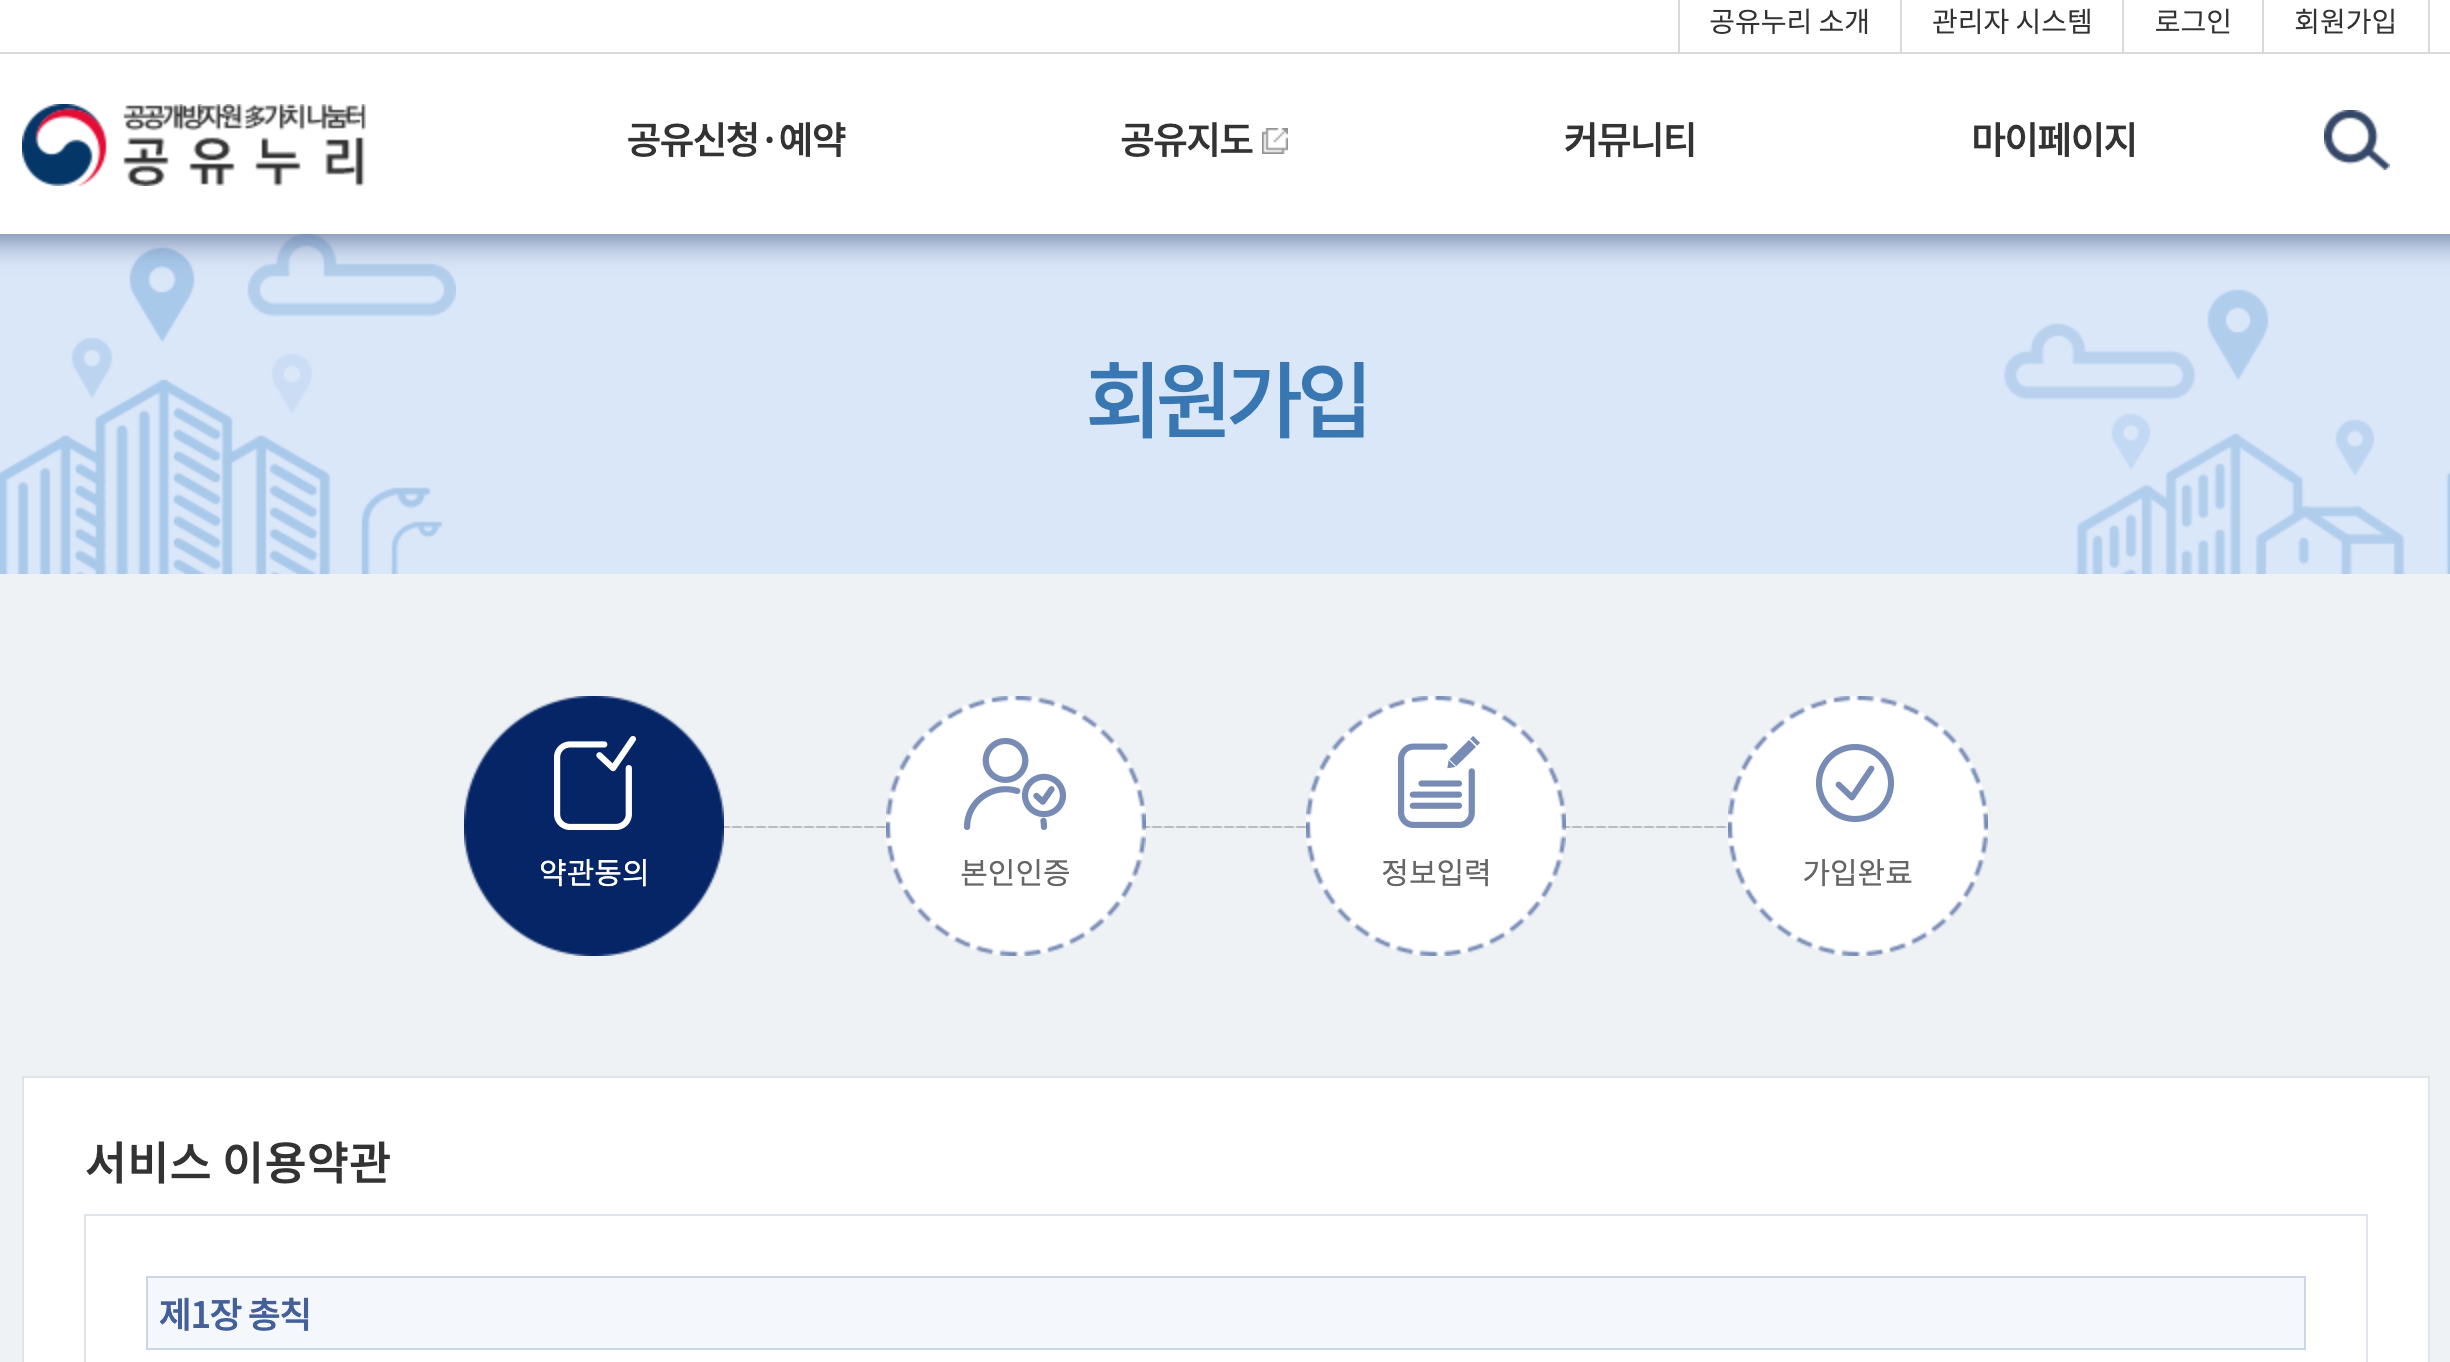Click the magnifying glass search icon
Screen dimensions: 2450x1362
point(2355,141)
